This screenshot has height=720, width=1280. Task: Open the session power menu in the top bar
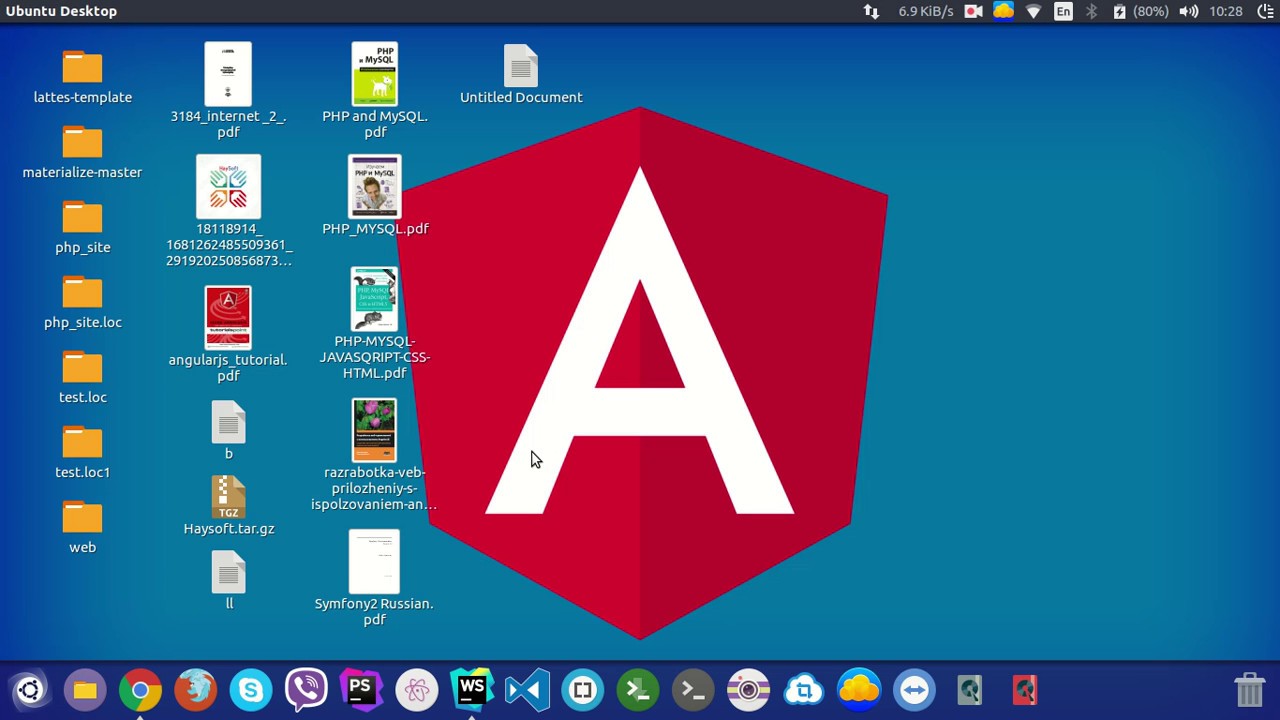pos(1265,11)
